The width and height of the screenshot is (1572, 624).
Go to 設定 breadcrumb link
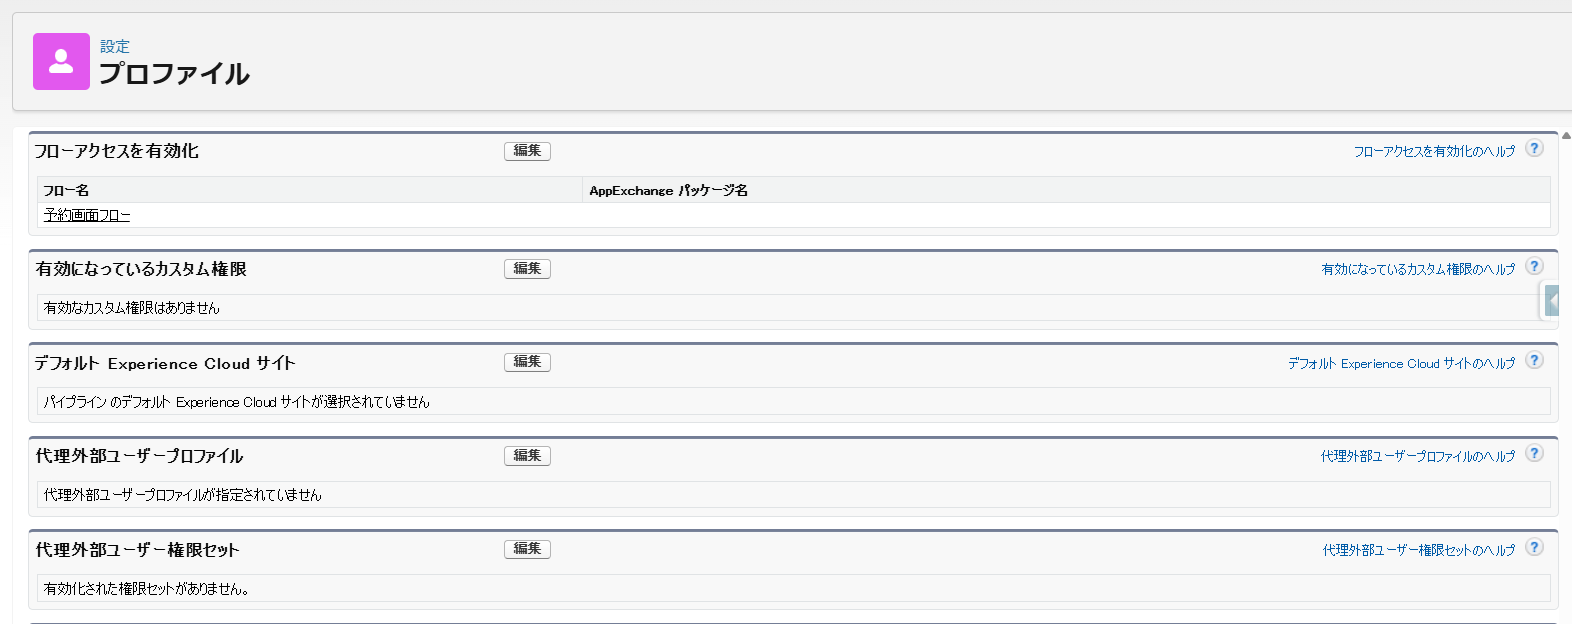click(x=115, y=46)
